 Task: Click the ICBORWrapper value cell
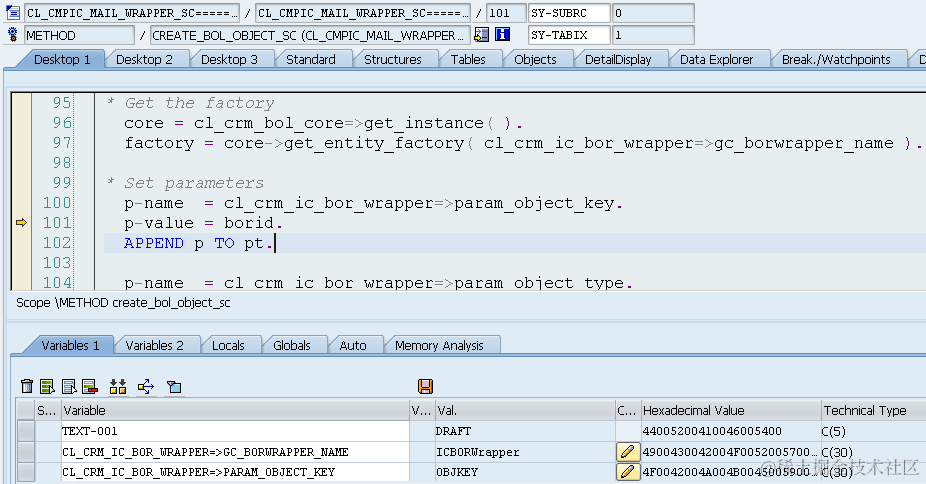coord(525,452)
